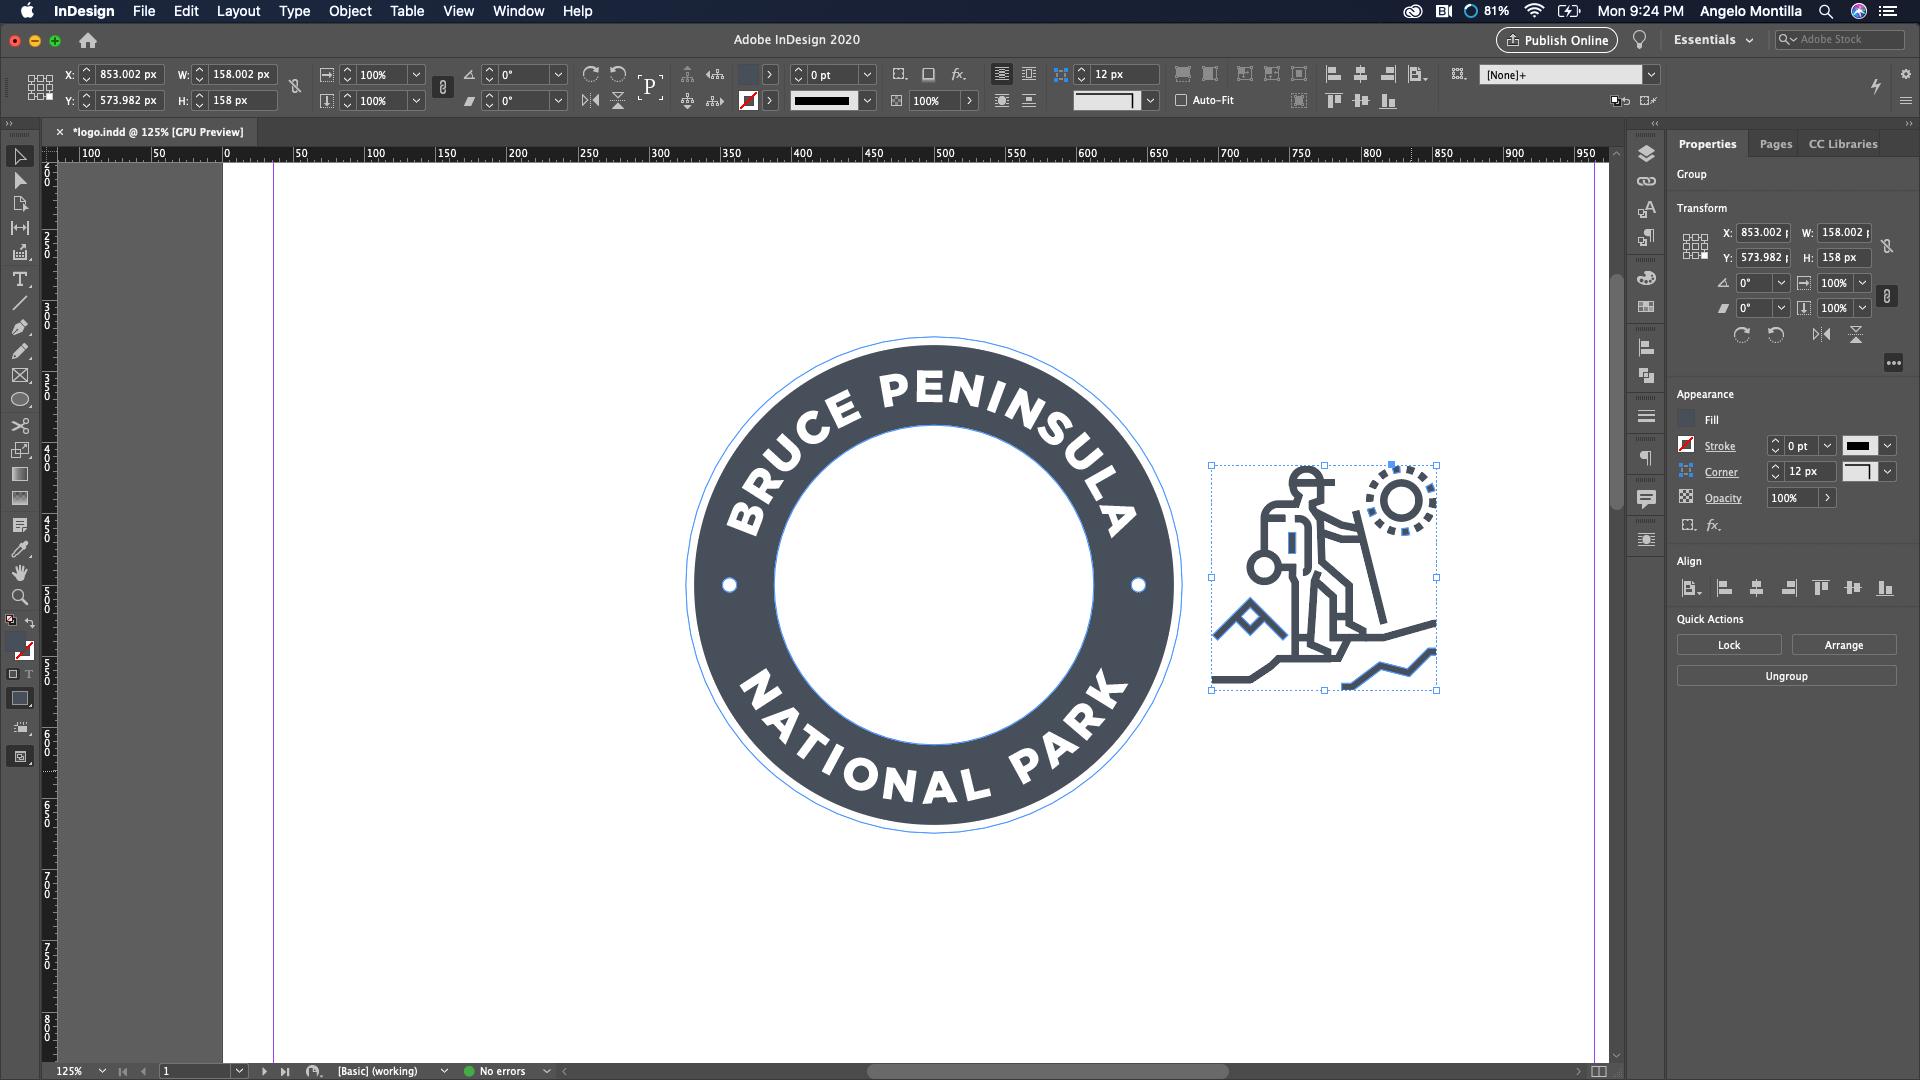Open the Layers panel icon
This screenshot has height=1080, width=1920.
[x=1646, y=154]
